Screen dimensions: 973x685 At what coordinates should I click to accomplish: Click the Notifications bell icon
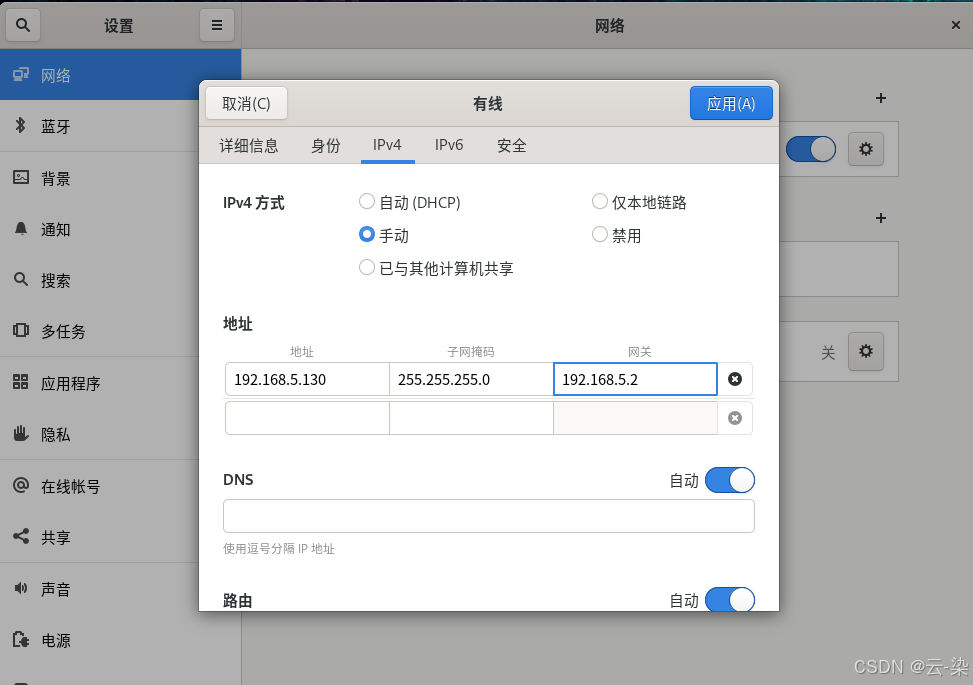tap(21, 229)
